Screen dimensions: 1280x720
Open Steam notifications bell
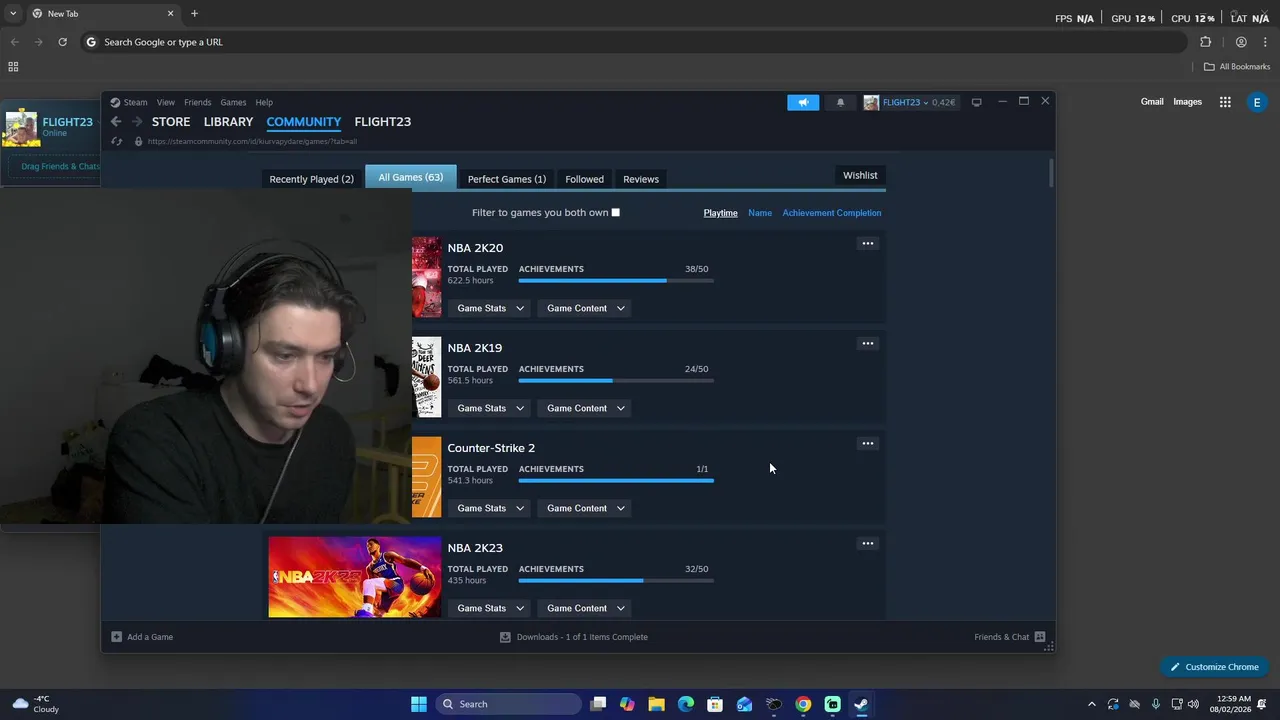840,102
